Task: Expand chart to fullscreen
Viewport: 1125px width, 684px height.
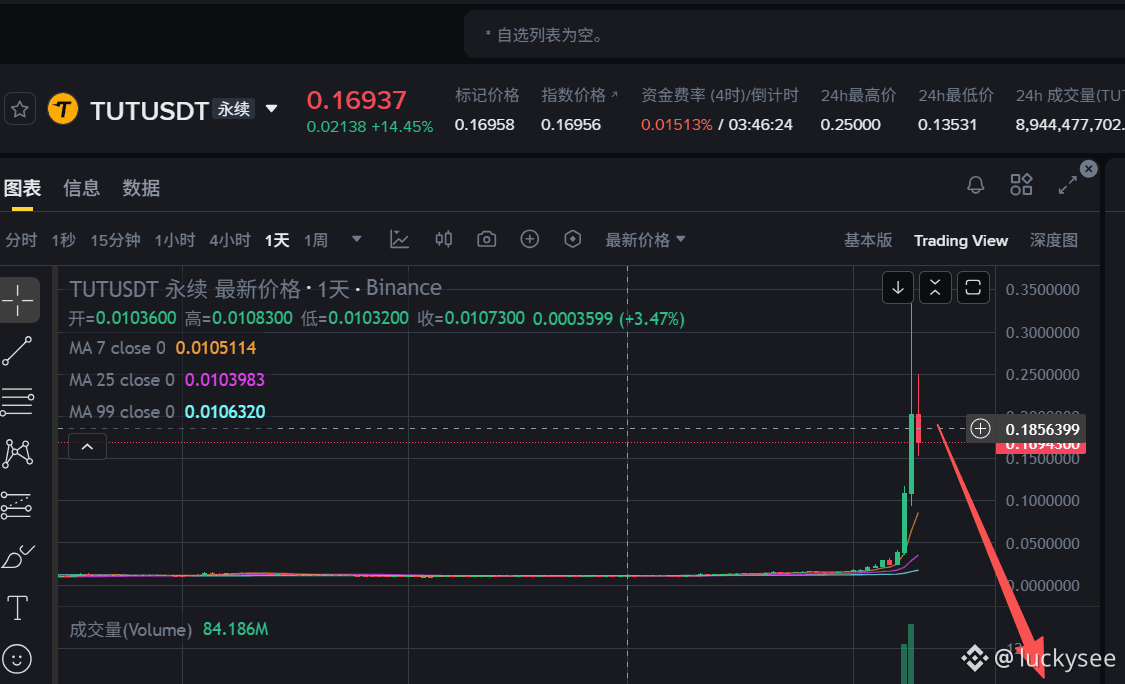Action: [x=1068, y=185]
